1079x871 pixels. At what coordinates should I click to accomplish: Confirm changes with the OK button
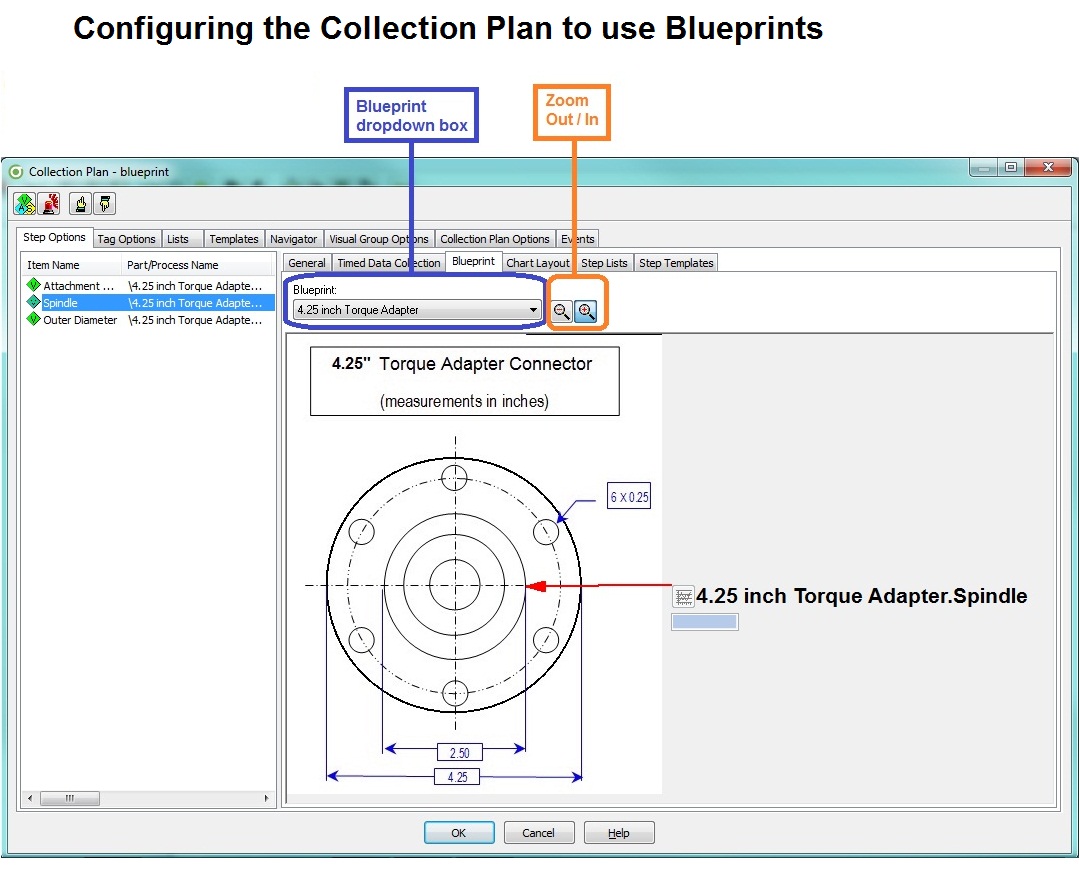pos(459,832)
